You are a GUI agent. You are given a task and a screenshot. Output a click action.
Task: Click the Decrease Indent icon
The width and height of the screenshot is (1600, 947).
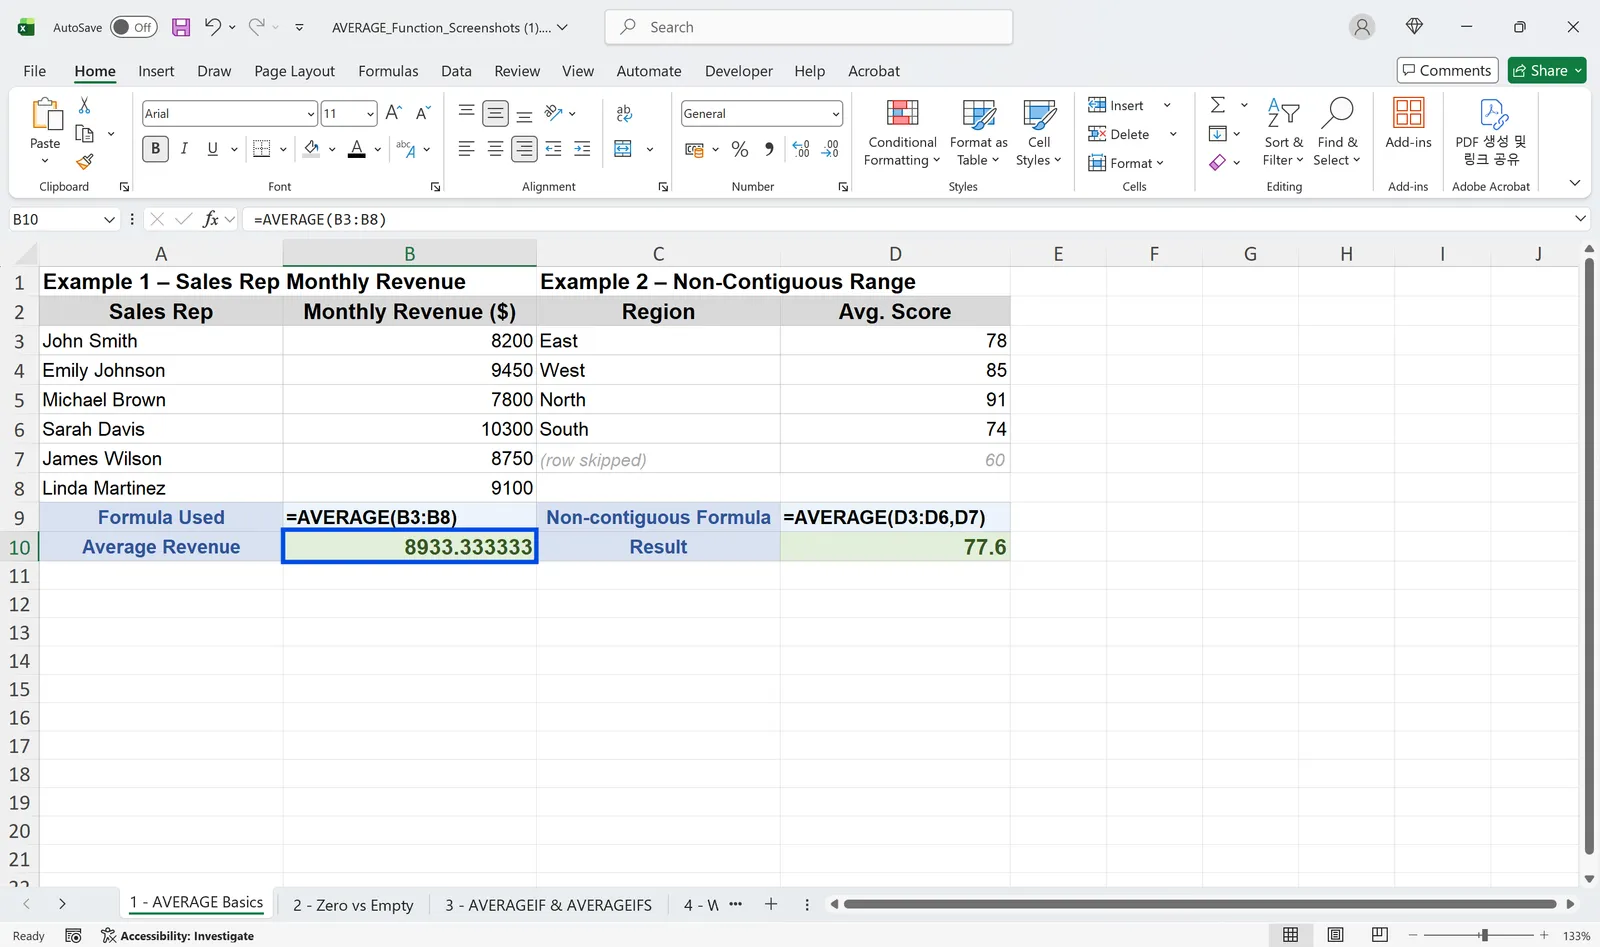pos(553,149)
